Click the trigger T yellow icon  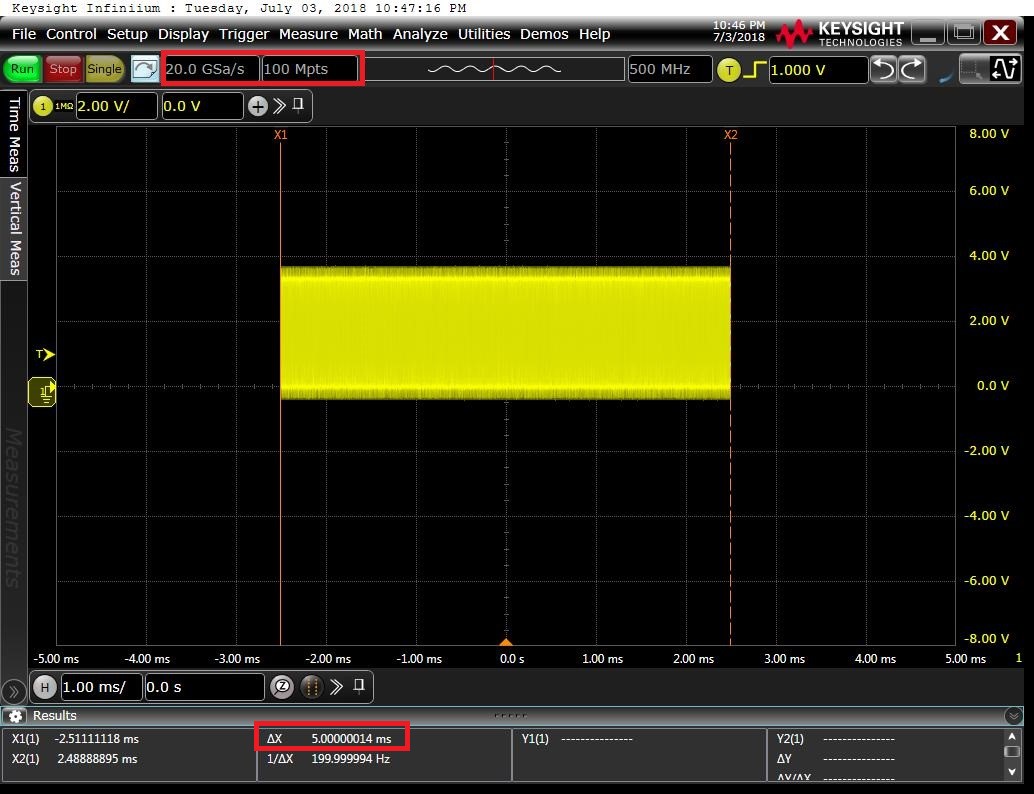point(728,69)
